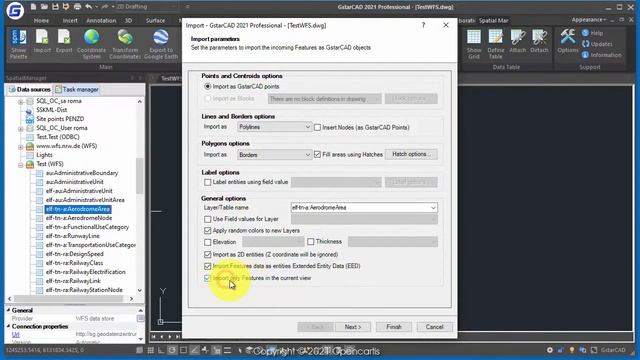
Task: Collapse Connection properties section
Action: [x=9, y=327]
